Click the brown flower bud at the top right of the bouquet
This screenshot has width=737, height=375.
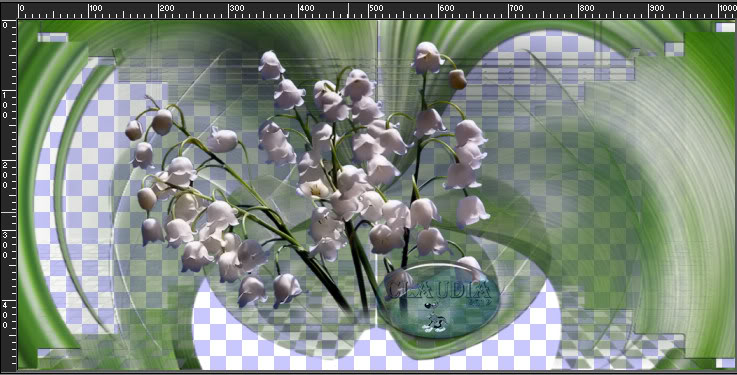click(457, 79)
